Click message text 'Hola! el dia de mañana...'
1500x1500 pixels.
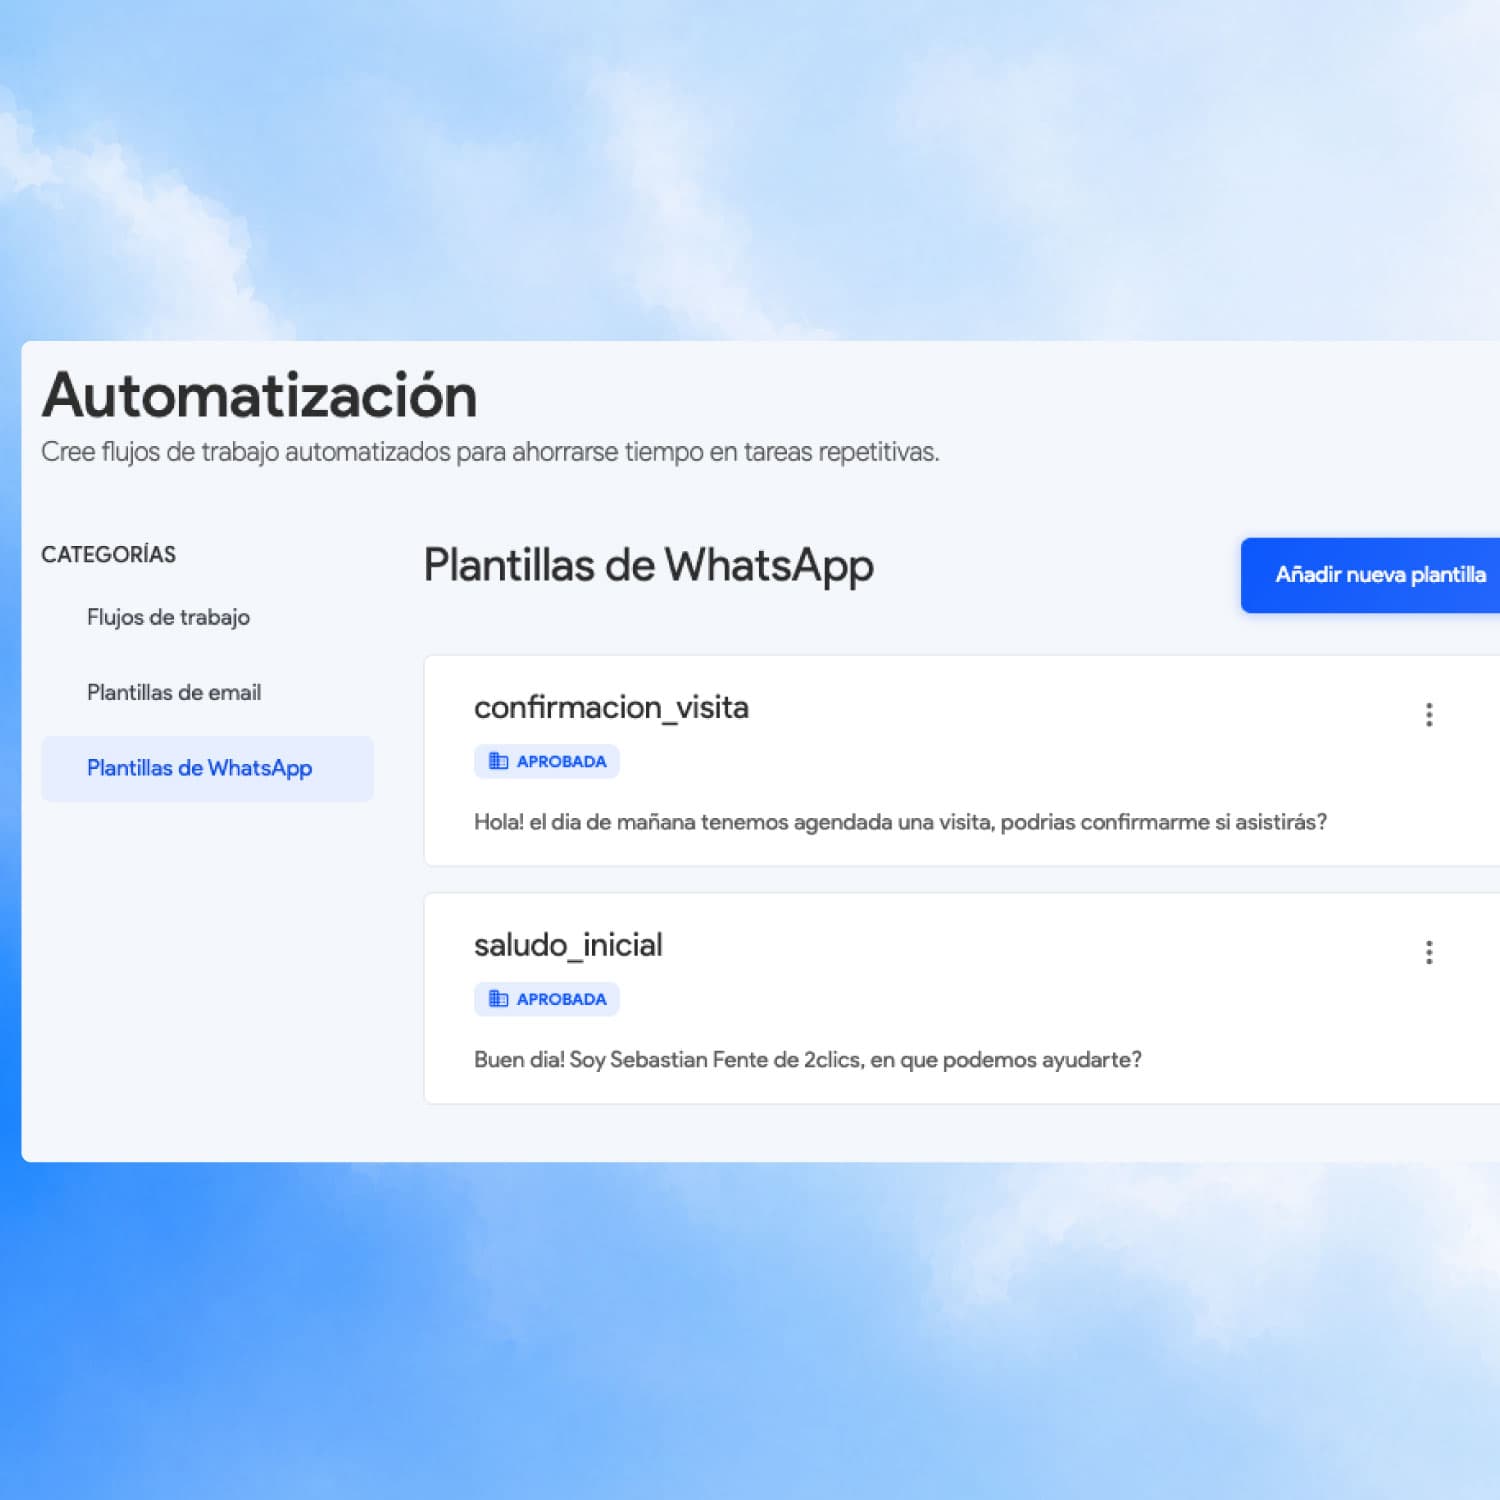900,822
